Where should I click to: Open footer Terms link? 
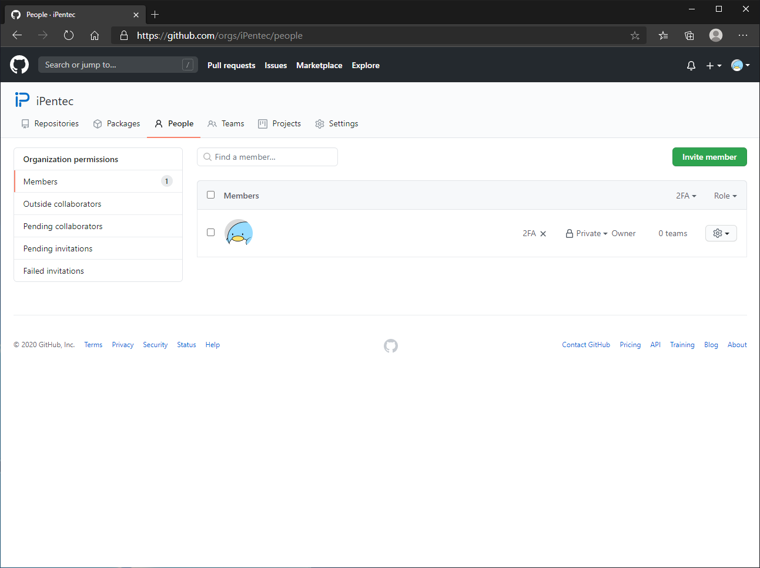[x=93, y=345]
